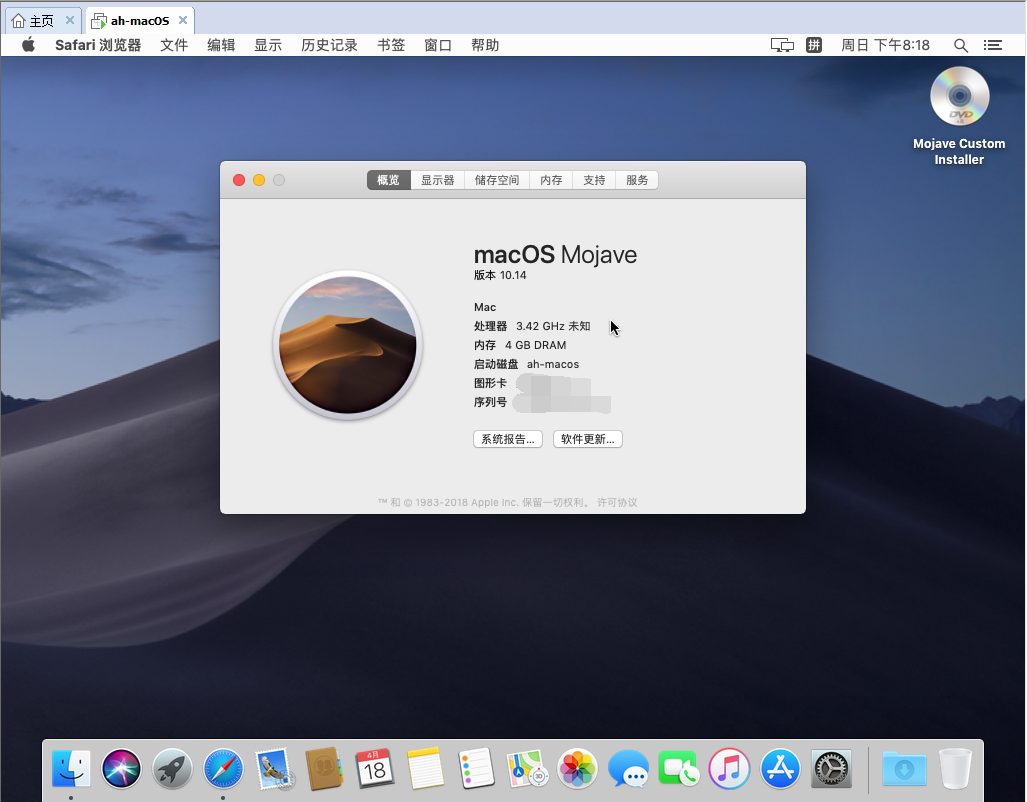Click the Spotlight search icon
Image resolution: width=1027 pixels, height=802 pixels.
[x=961, y=45]
